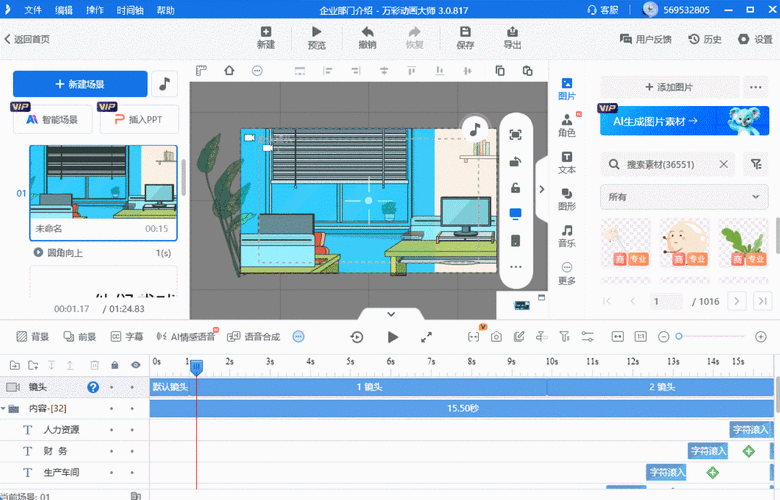Open the 所有 category dropdown
The width and height of the screenshot is (780, 500).
(684, 197)
